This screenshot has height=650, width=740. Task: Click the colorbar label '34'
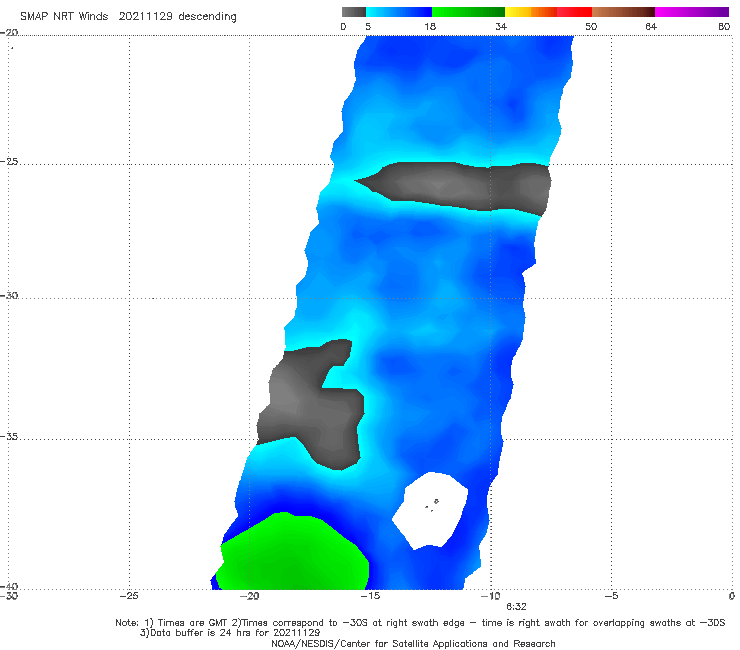(x=501, y=27)
